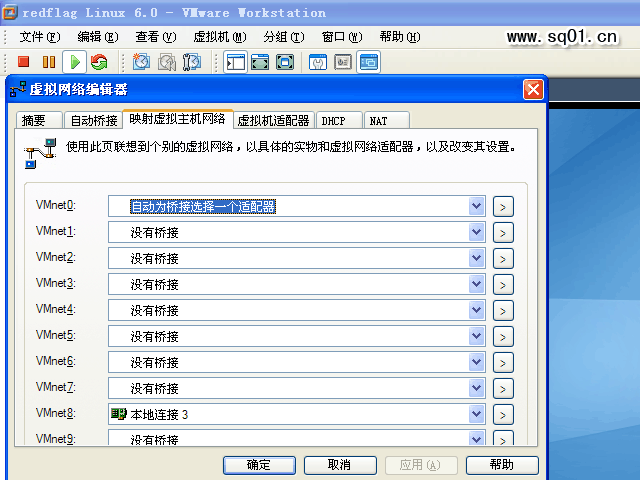Image resolution: width=640 pixels, height=480 pixels.
Task: Open the 窗口(W) menu
Action: coord(342,37)
